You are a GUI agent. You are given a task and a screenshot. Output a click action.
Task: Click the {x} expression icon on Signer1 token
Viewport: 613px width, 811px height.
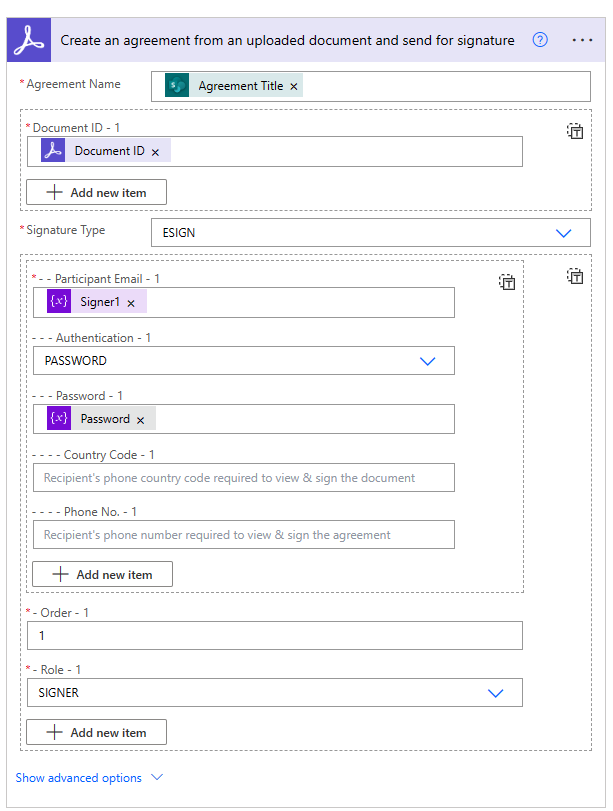tap(57, 300)
